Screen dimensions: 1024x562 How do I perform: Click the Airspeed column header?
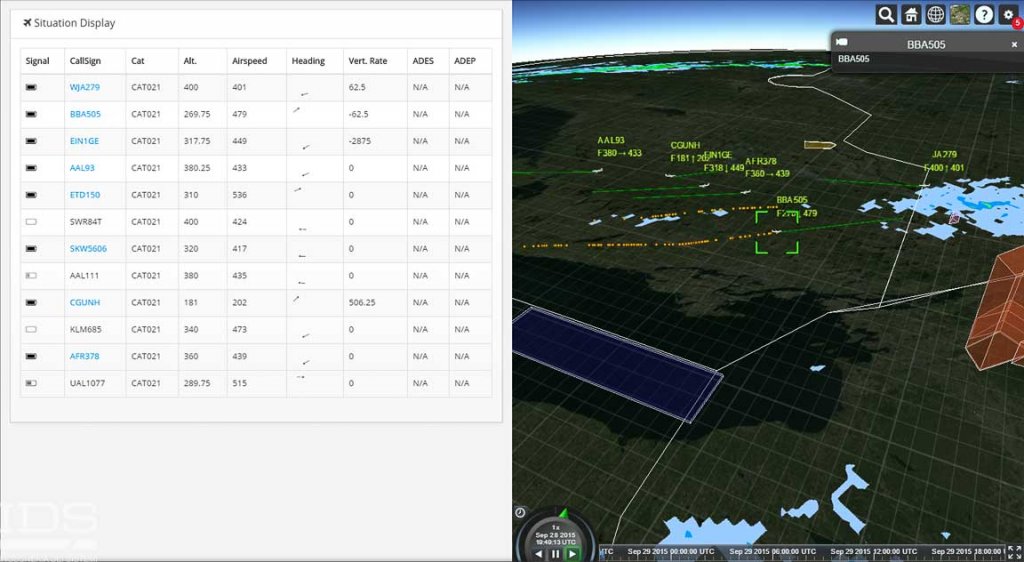[249, 61]
